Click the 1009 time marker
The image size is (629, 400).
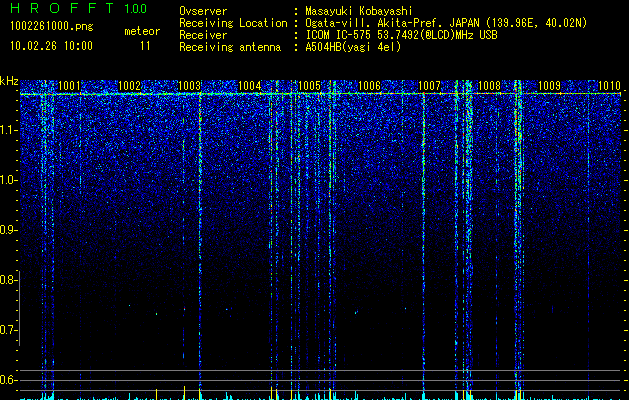click(x=549, y=86)
